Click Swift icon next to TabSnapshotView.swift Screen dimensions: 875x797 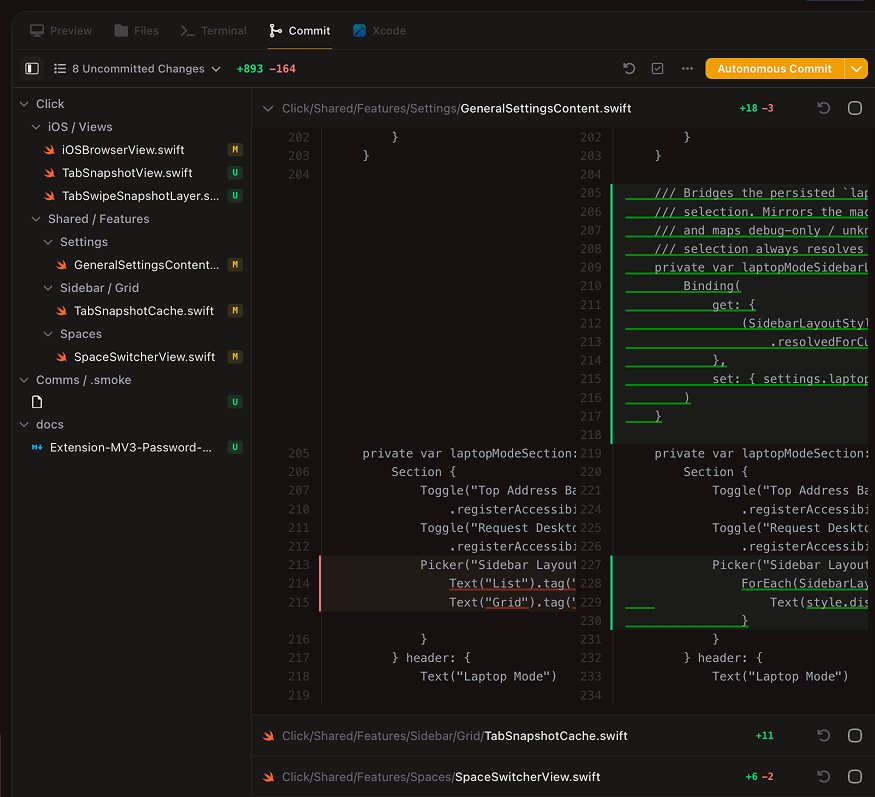pyautogui.click(x=50, y=172)
